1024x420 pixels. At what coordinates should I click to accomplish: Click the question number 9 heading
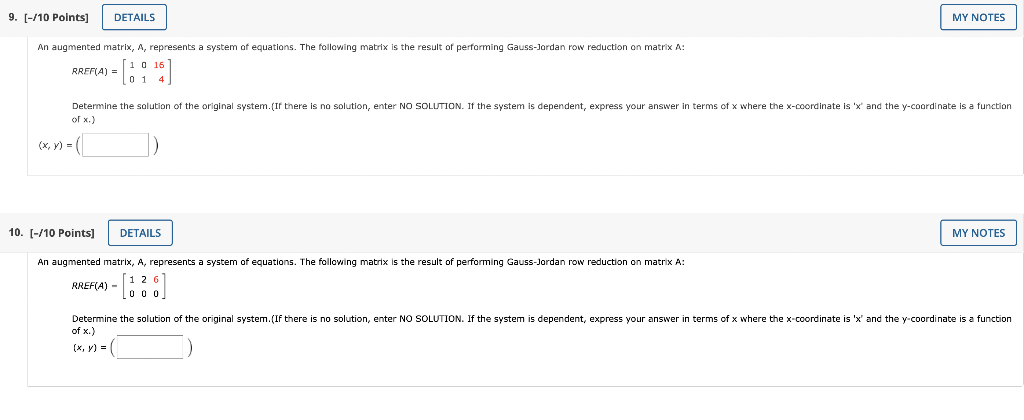pyautogui.click(x=12, y=18)
